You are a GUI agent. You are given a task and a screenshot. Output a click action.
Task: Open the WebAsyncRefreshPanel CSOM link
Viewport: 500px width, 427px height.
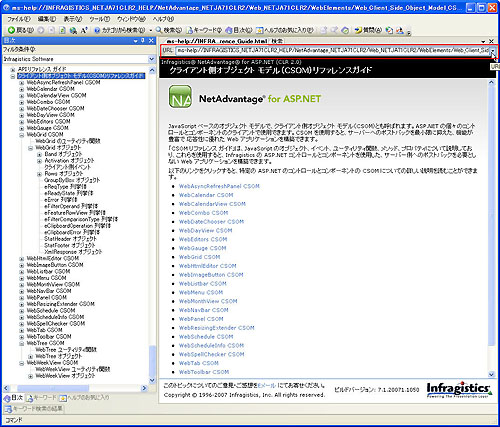point(219,186)
